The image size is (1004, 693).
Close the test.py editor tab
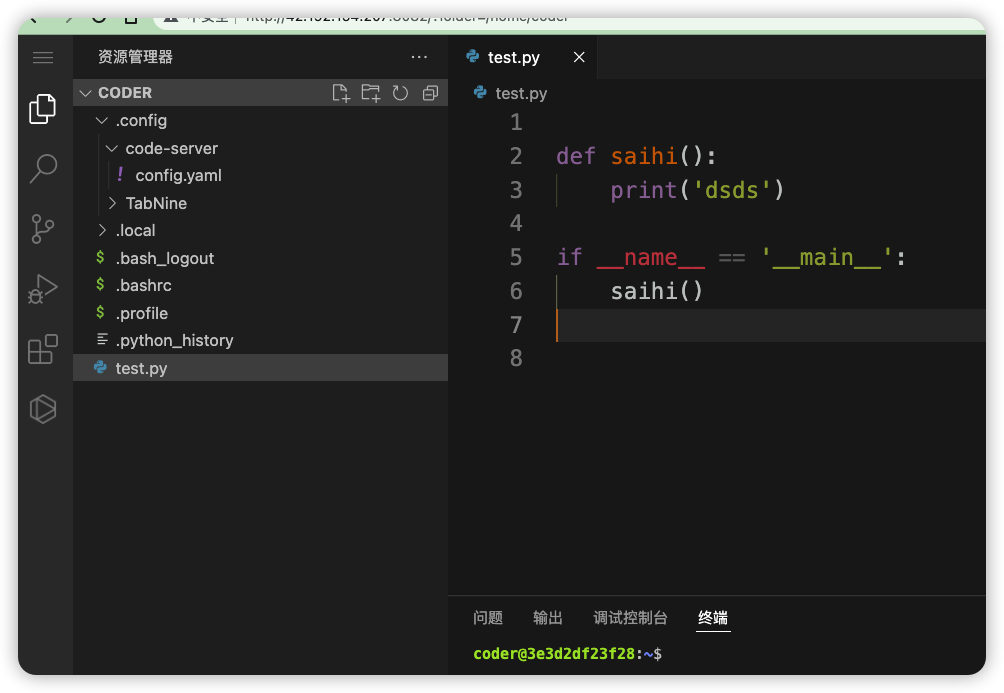pyautogui.click(x=579, y=58)
